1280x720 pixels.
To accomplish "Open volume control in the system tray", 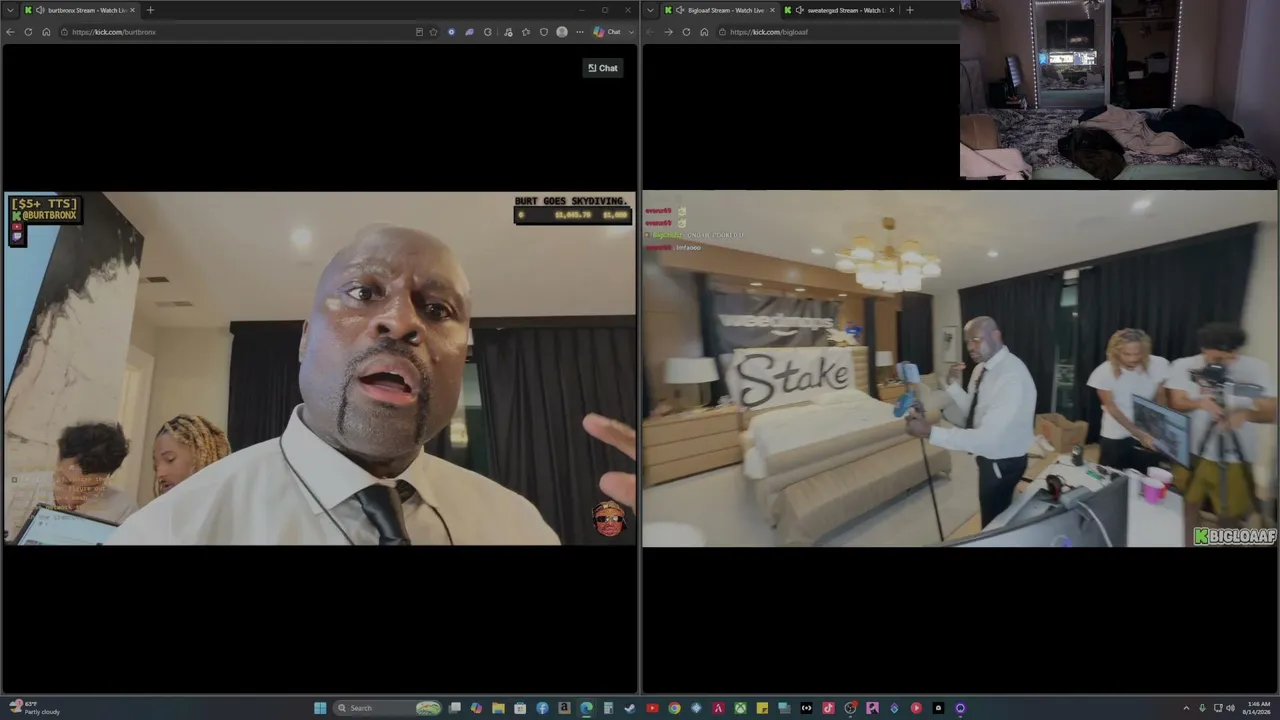I will 1232,708.
